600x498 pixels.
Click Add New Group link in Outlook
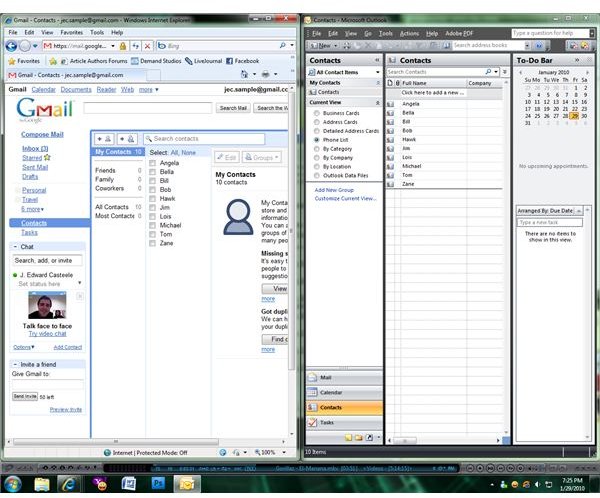coord(334,190)
